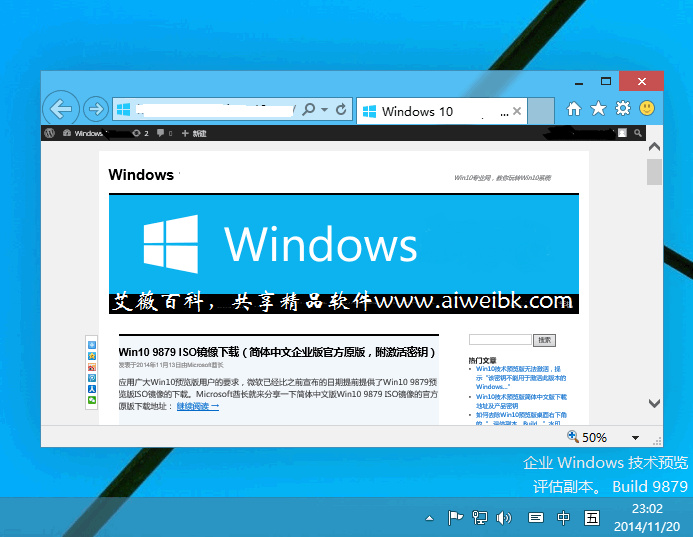
Task: Open Tools with the gear icon
Action: pos(623,108)
